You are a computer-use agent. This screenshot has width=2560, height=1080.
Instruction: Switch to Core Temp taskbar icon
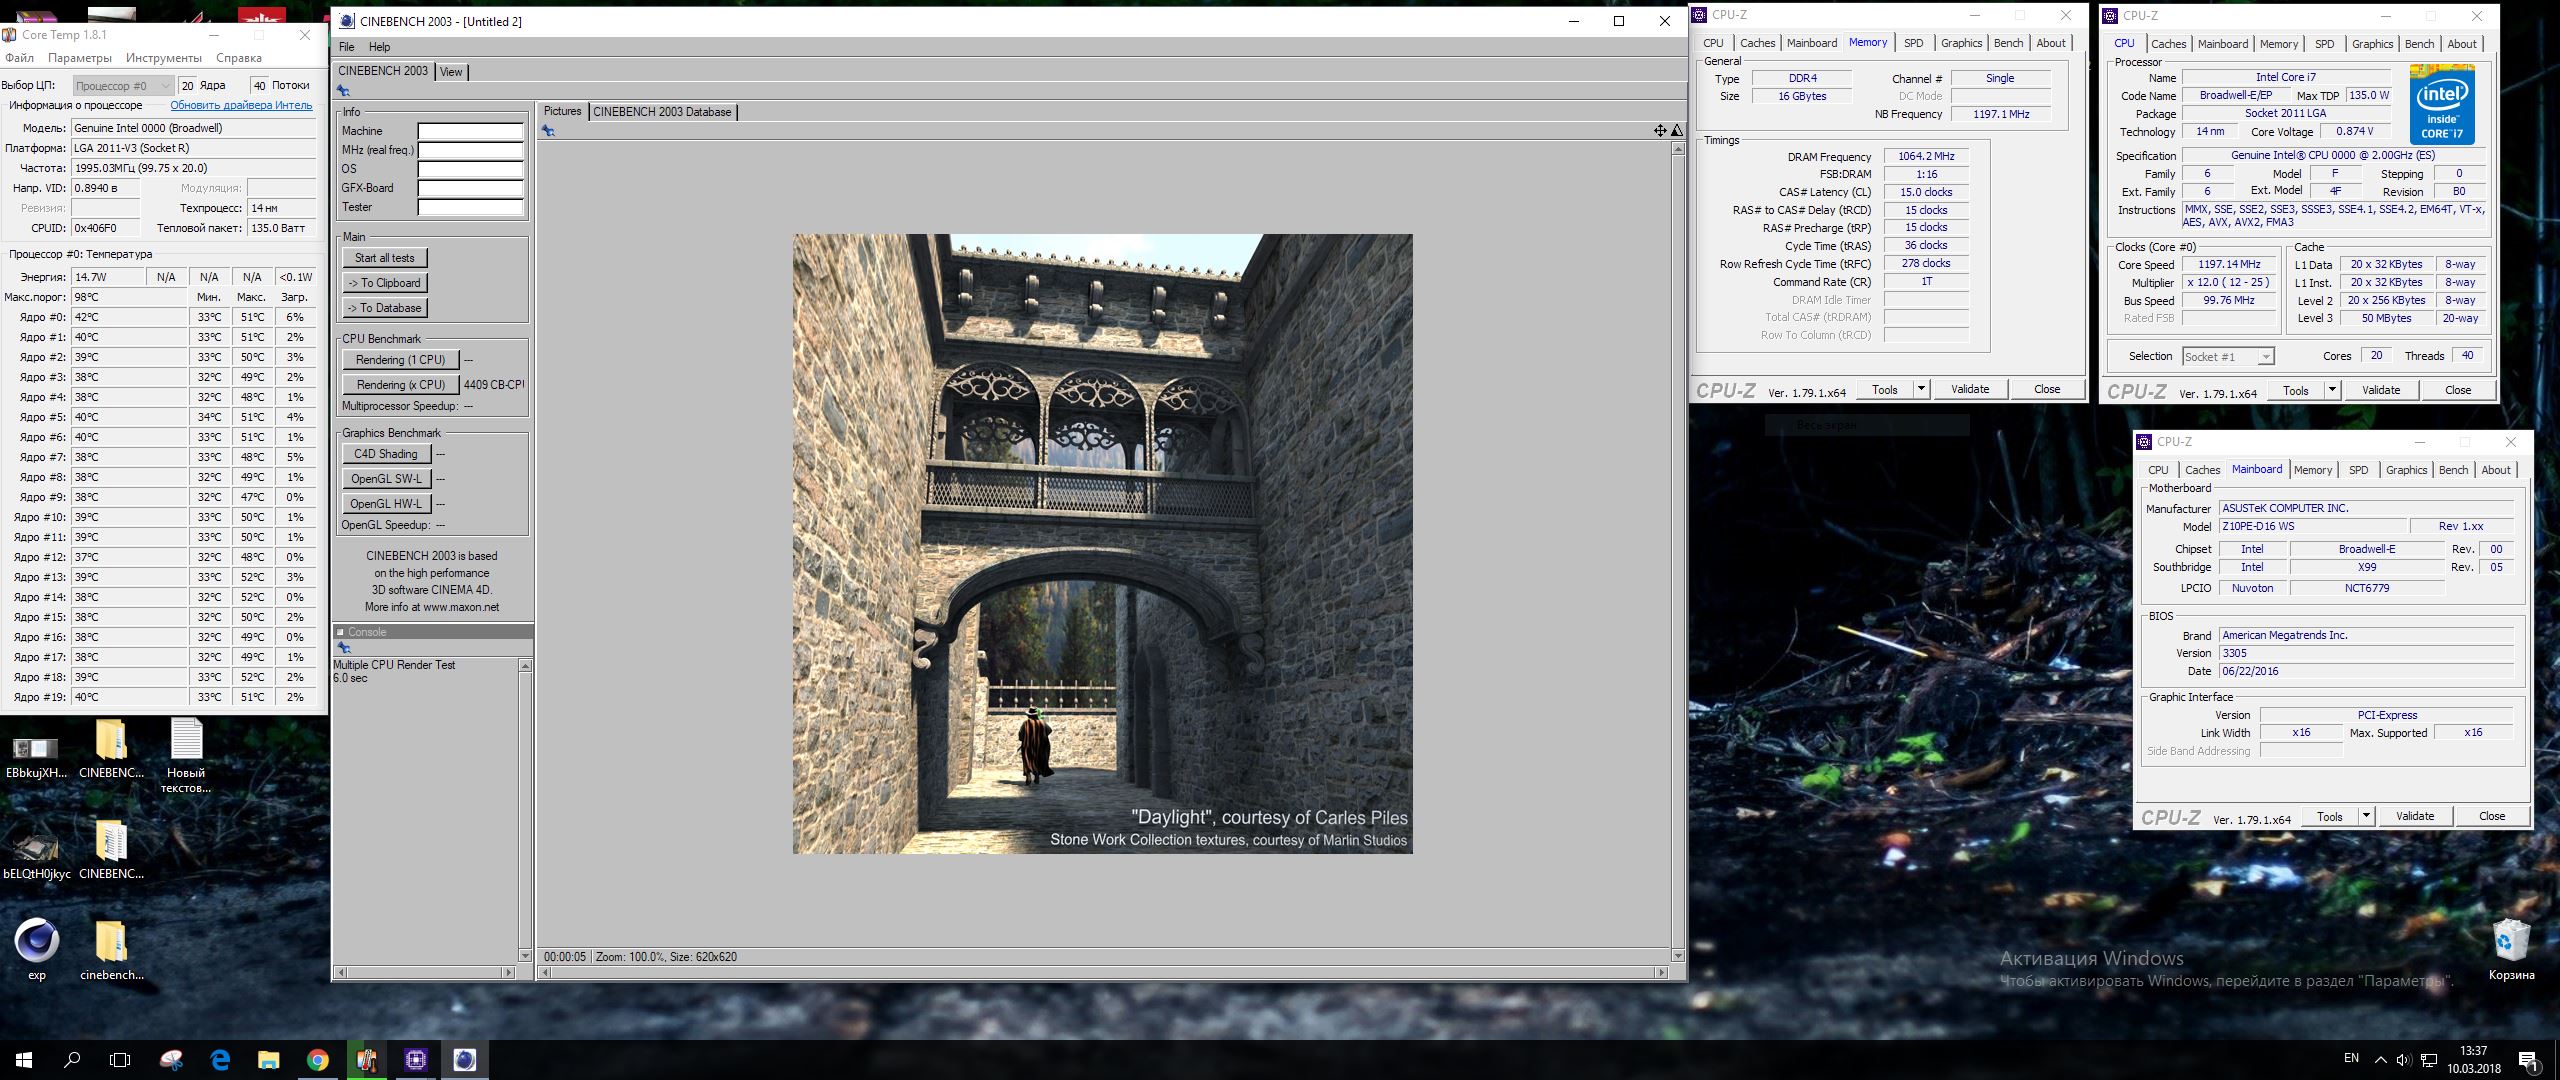366,1060
